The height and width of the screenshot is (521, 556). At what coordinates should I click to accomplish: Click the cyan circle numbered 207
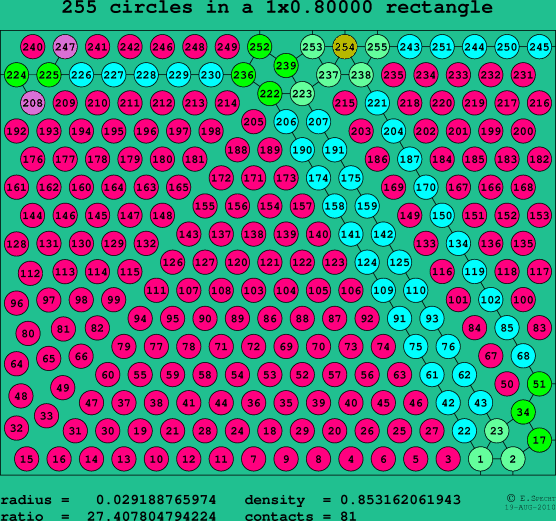click(x=318, y=122)
